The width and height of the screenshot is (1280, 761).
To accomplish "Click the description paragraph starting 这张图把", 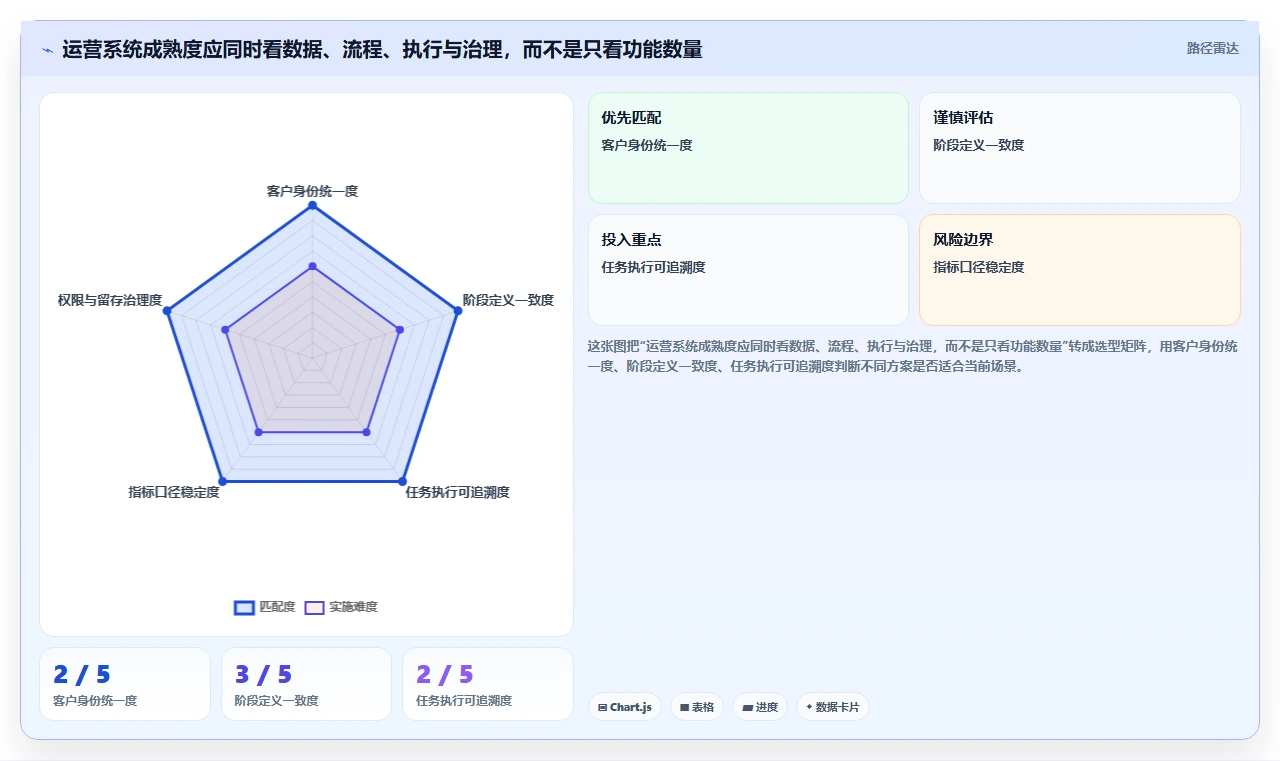I will tap(913, 356).
